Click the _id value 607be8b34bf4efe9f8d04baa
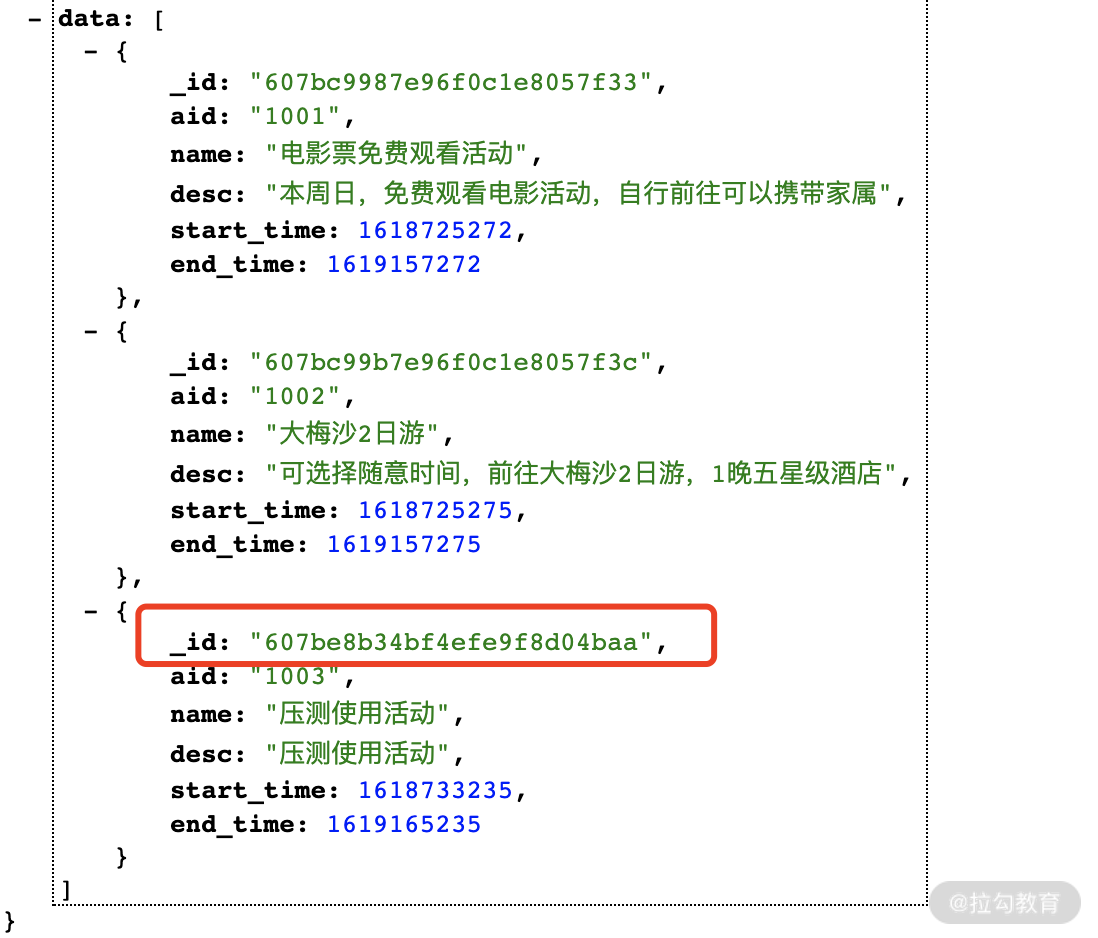 (x=451, y=643)
